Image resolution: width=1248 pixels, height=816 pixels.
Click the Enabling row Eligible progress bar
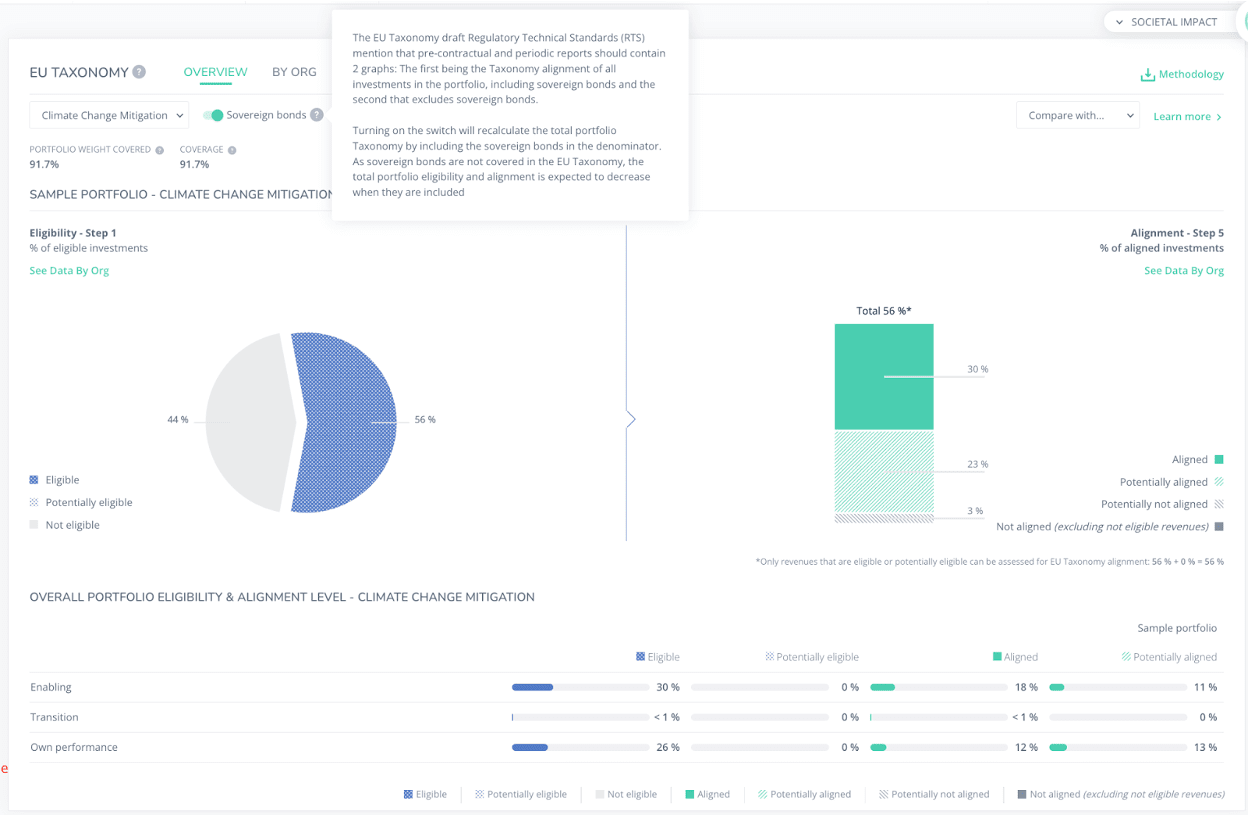click(580, 688)
